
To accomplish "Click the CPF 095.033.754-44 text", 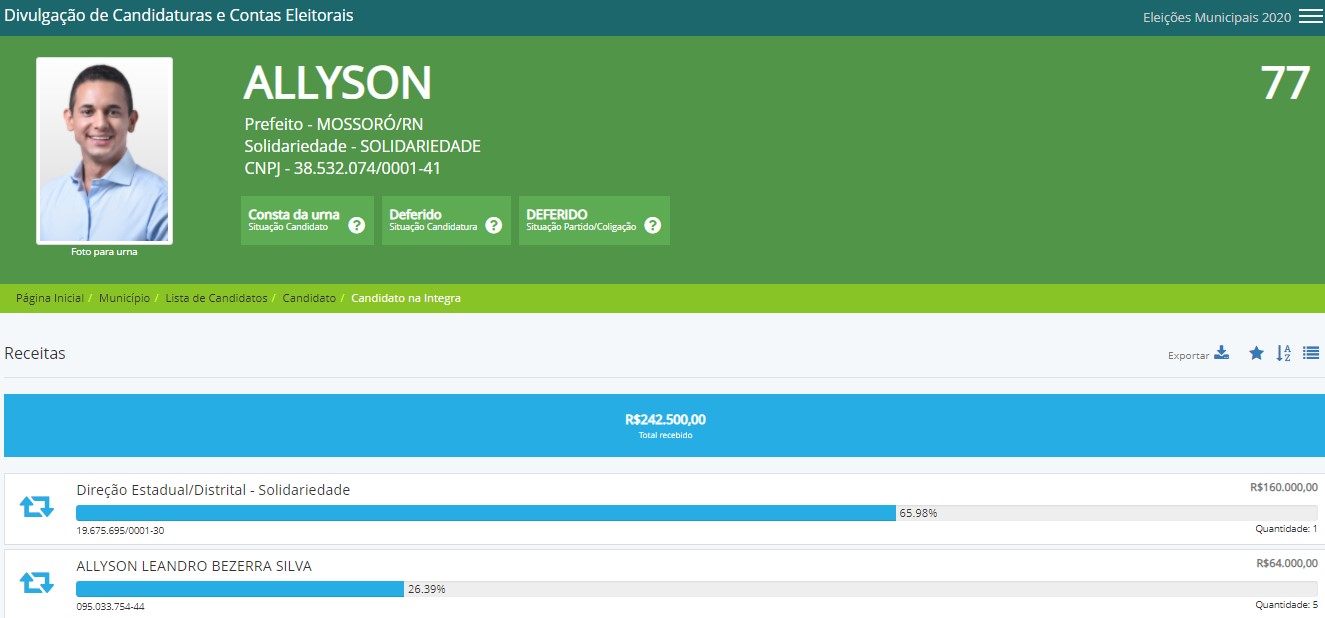I will (x=110, y=606).
